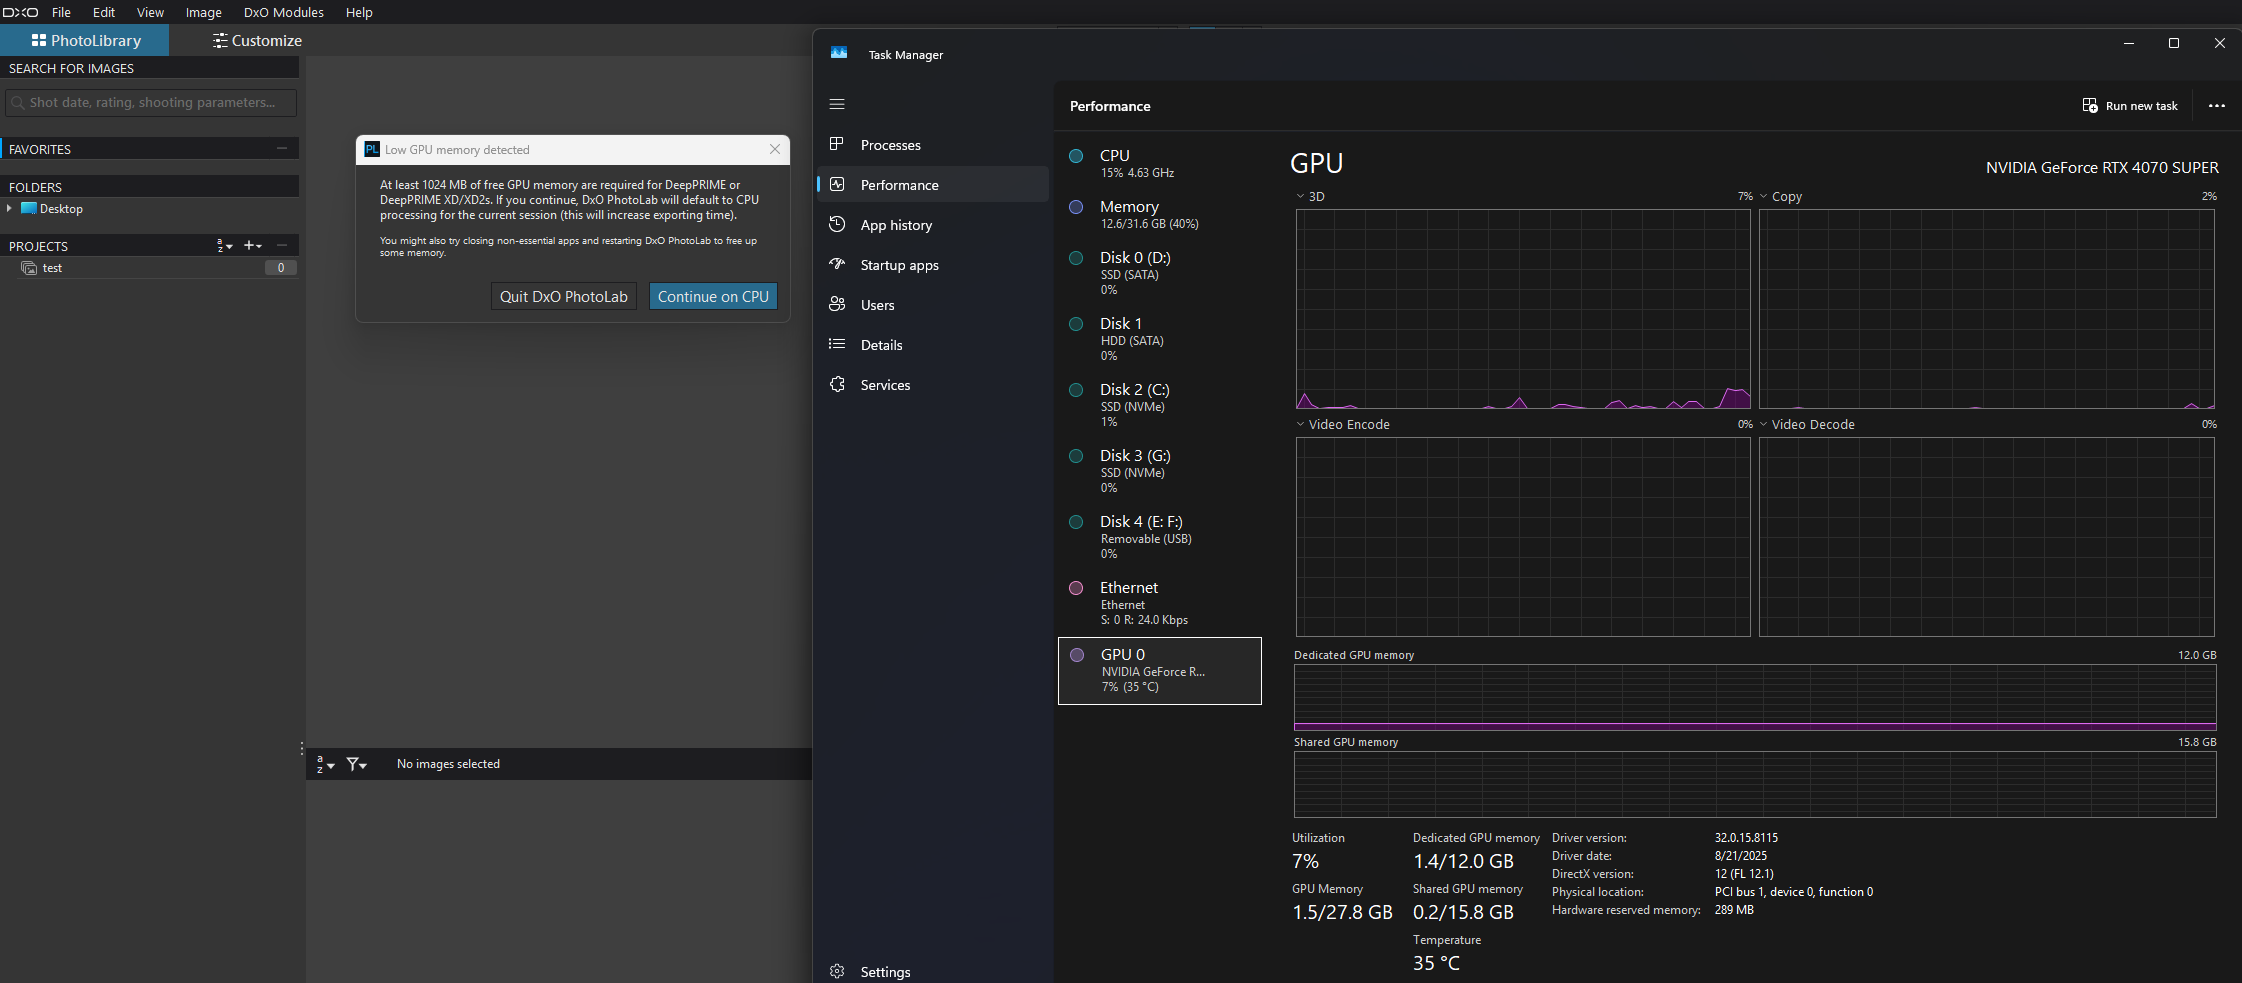The width and height of the screenshot is (2242, 983).
Task: Select Disk 4 (E: F:) removable item
Action: pyautogui.click(x=1160, y=537)
